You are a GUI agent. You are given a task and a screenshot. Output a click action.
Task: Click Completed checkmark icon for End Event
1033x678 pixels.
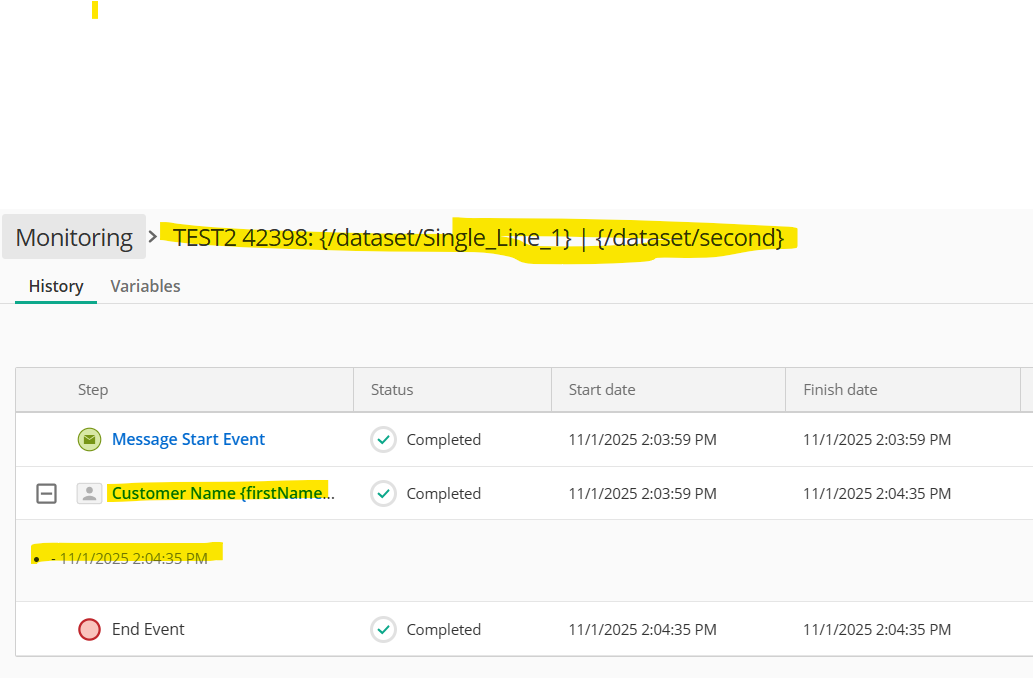tap(384, 630)
